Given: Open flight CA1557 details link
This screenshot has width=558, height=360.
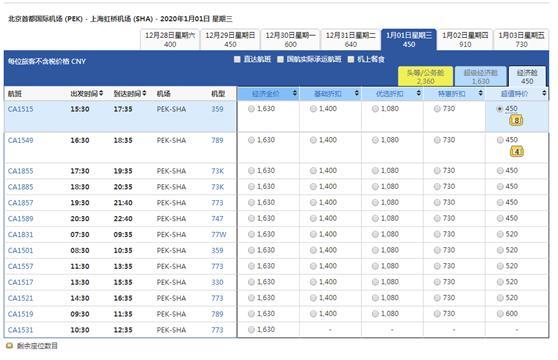Looking at the screenshot, I should click(x=21, y=266).
